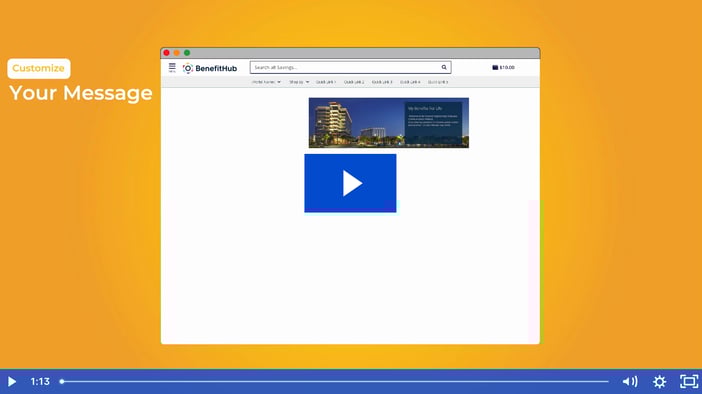The height and width of the screenshot is (394, 702).
Task: Expand the Shop by dropdown
Action: [299, 82]
